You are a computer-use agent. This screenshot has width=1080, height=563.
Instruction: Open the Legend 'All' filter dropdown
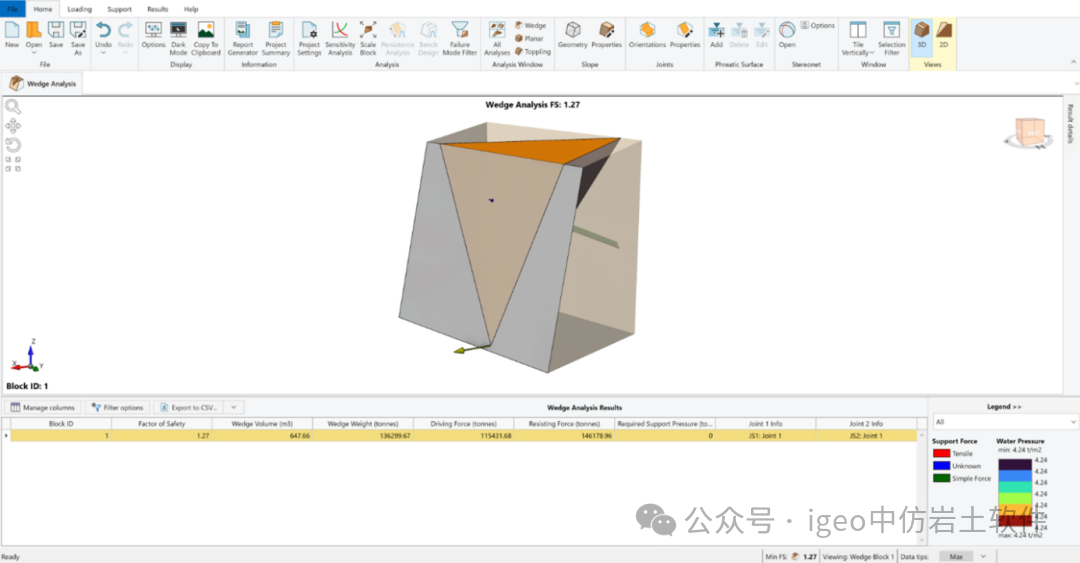click(1004, 422)
